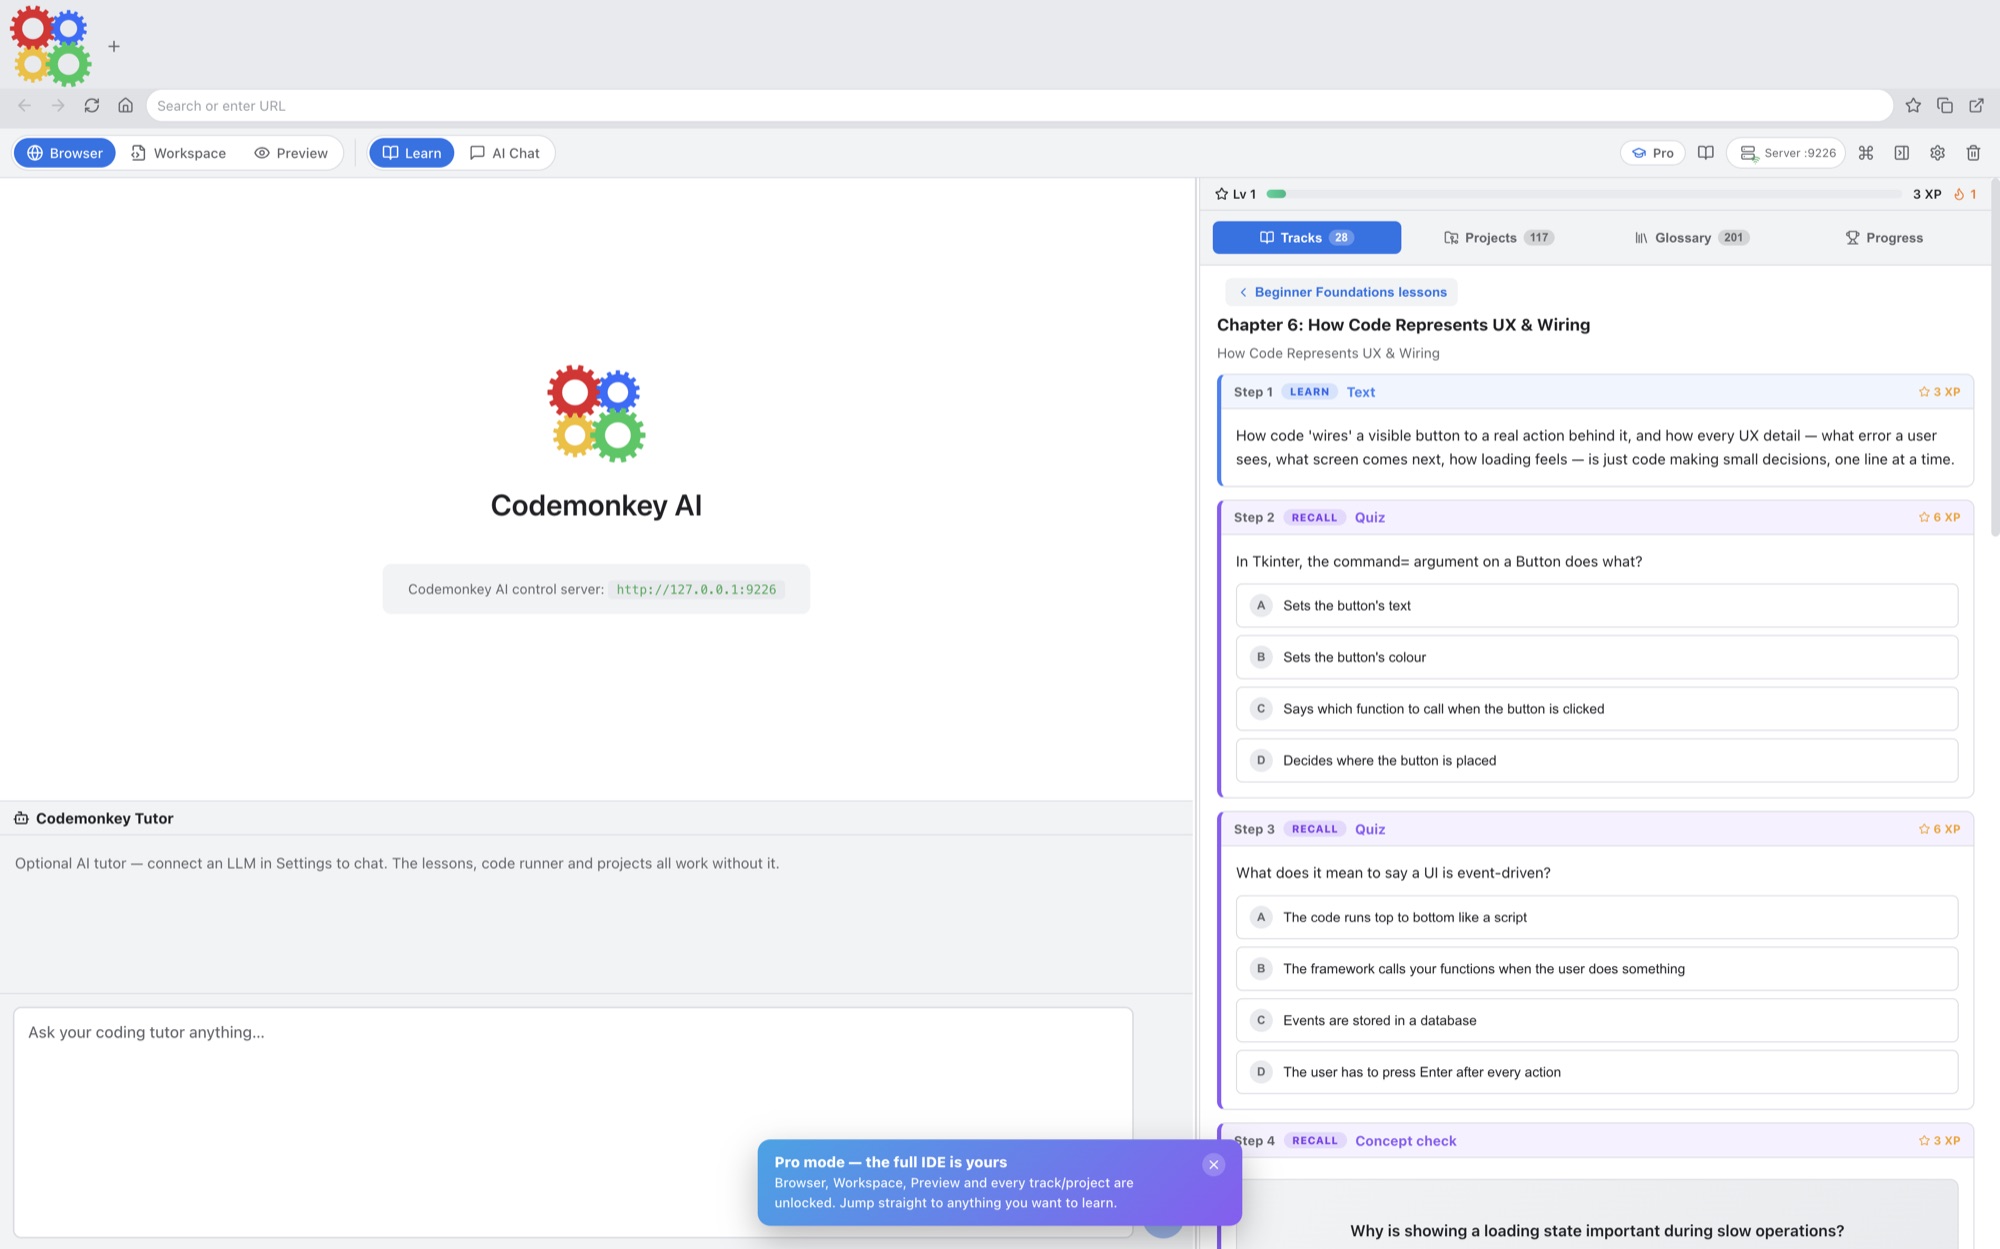Click the Step 1 Learn Text header
2000x1249 pixels.
point(1596,392)
